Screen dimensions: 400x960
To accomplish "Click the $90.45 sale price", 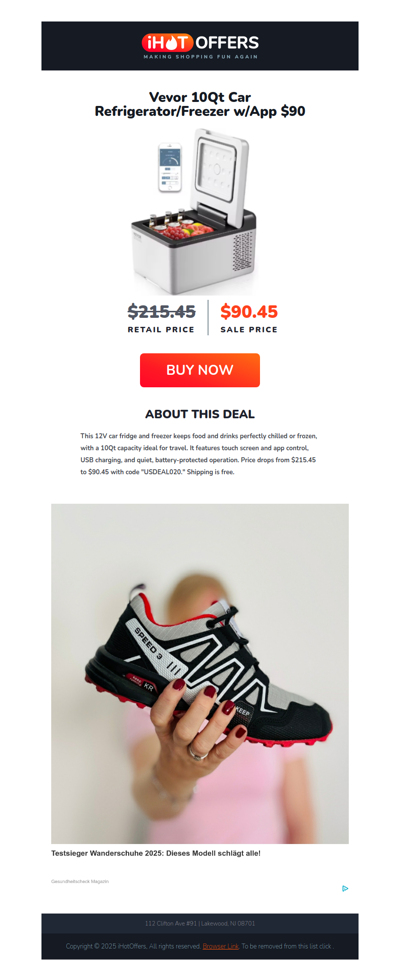I will coord(249,312).
